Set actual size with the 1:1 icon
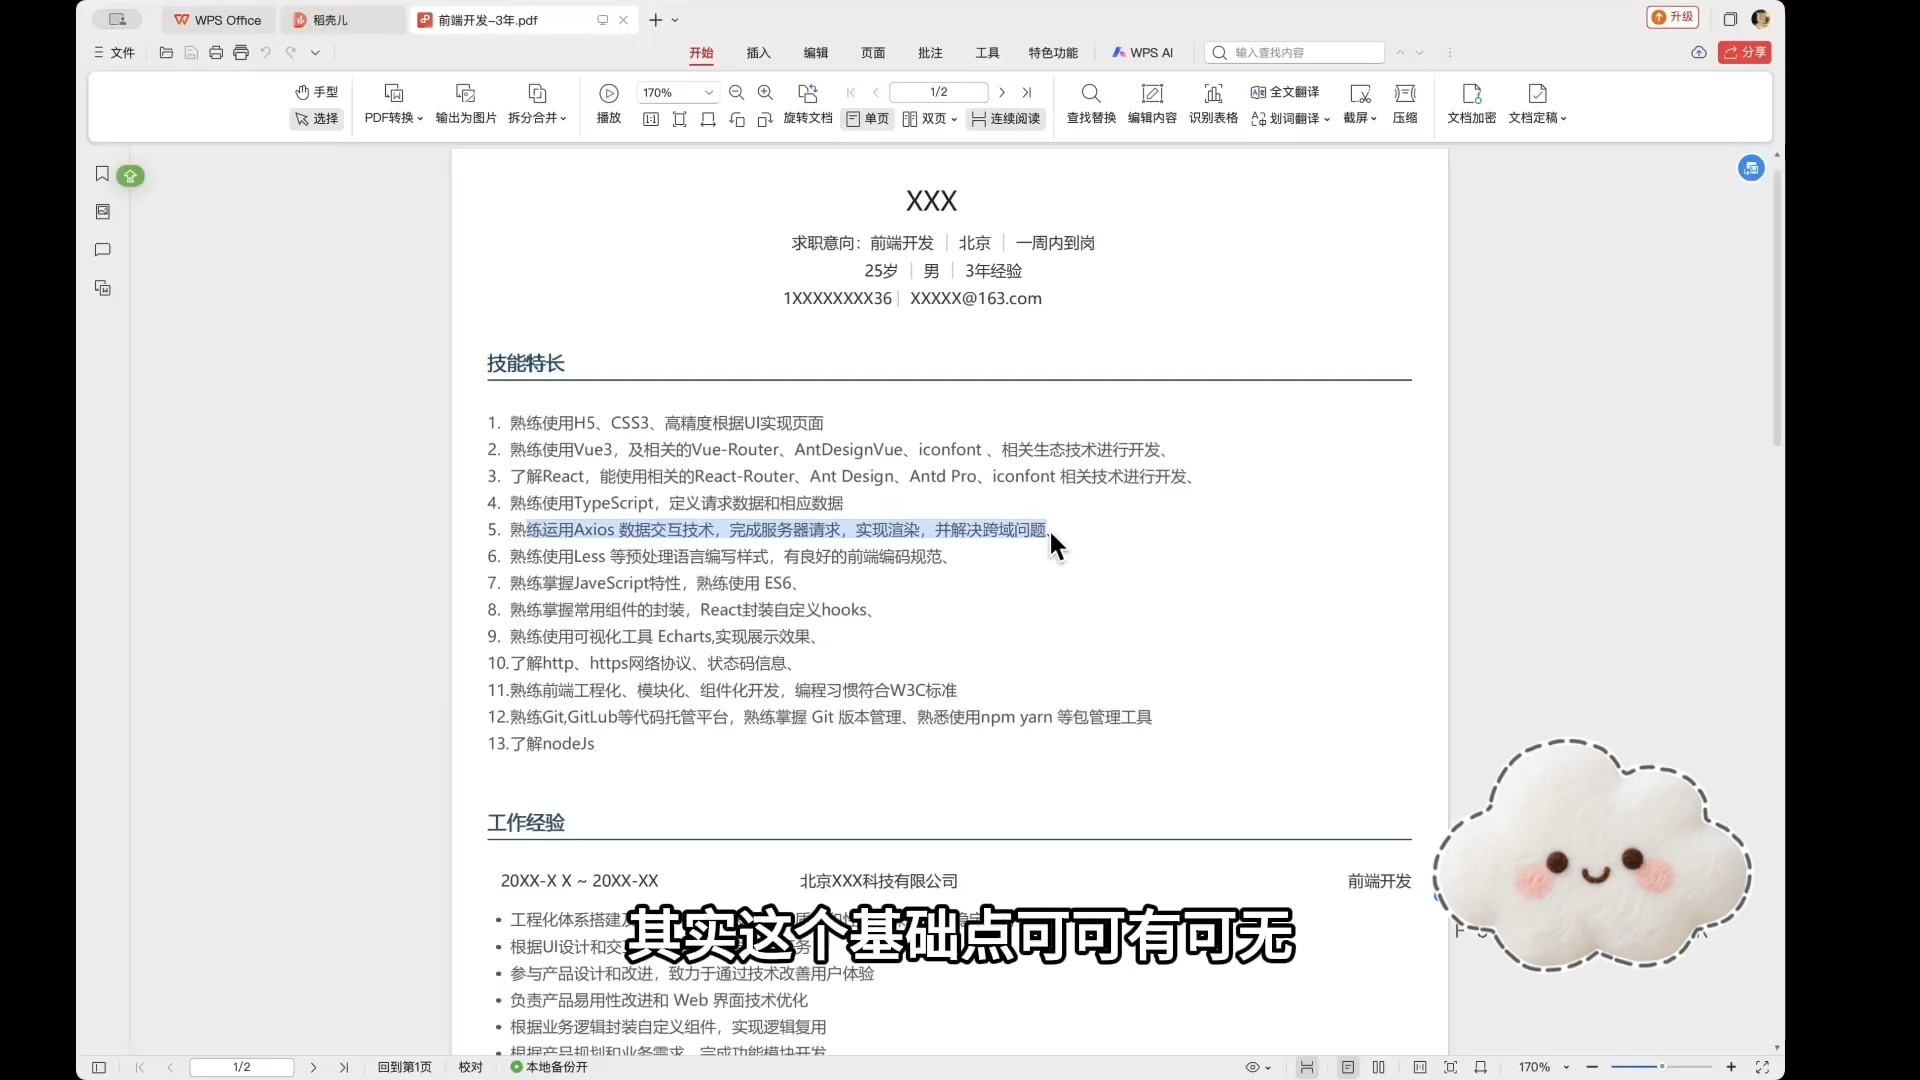 tap(651, 119)
